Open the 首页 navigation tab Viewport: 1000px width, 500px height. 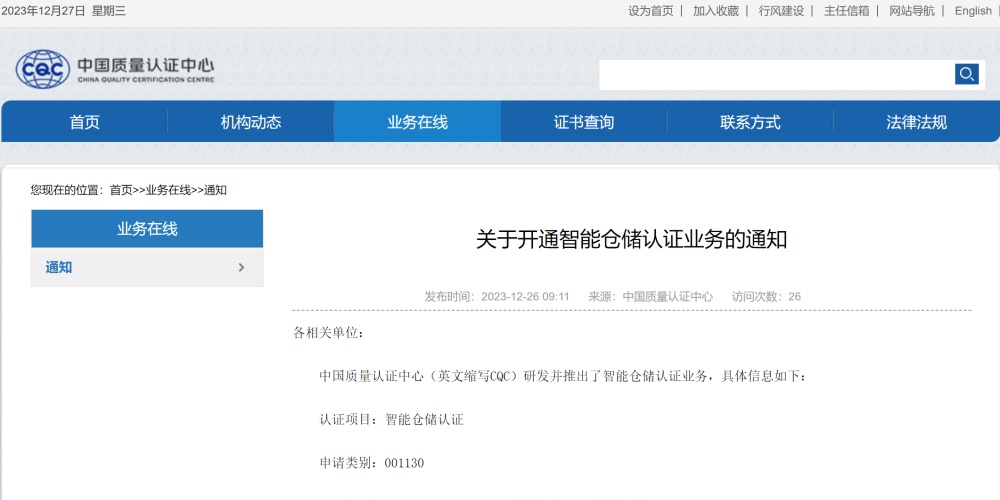click(85, 122)
